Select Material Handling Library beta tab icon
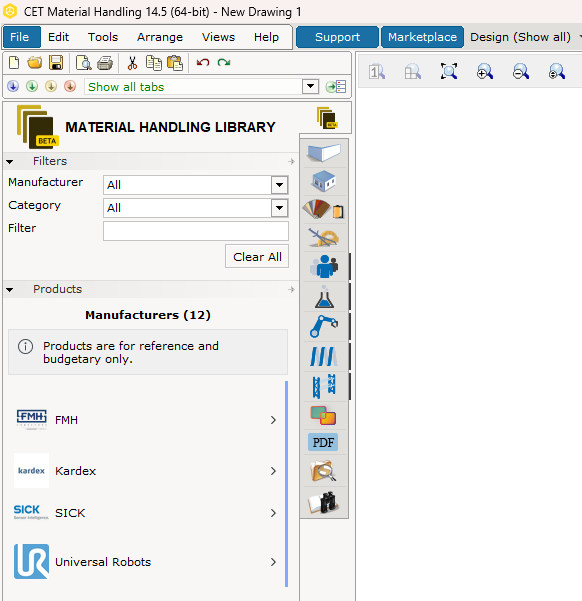Screen dimensions: 582x601 pyautogui.click(x=327, y=118)
